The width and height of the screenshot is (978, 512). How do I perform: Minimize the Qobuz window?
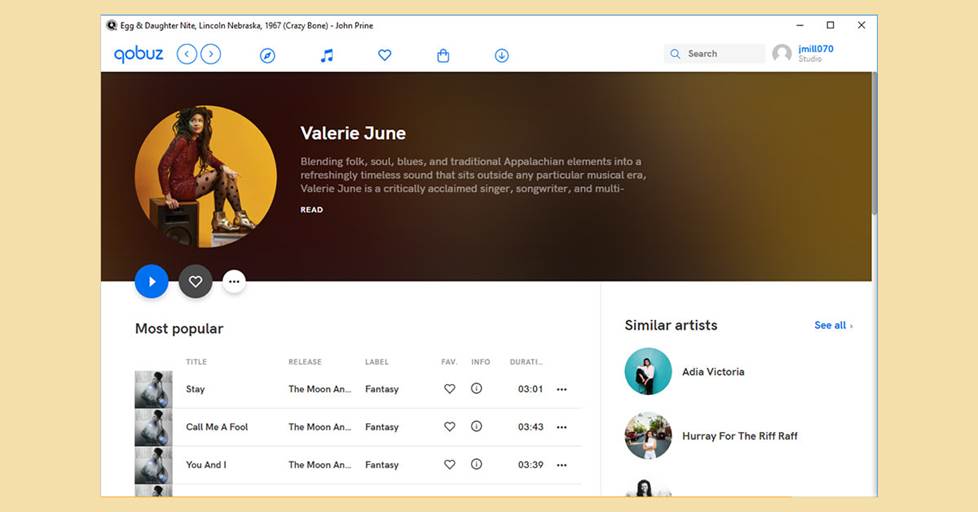click(x=800, y=25)
